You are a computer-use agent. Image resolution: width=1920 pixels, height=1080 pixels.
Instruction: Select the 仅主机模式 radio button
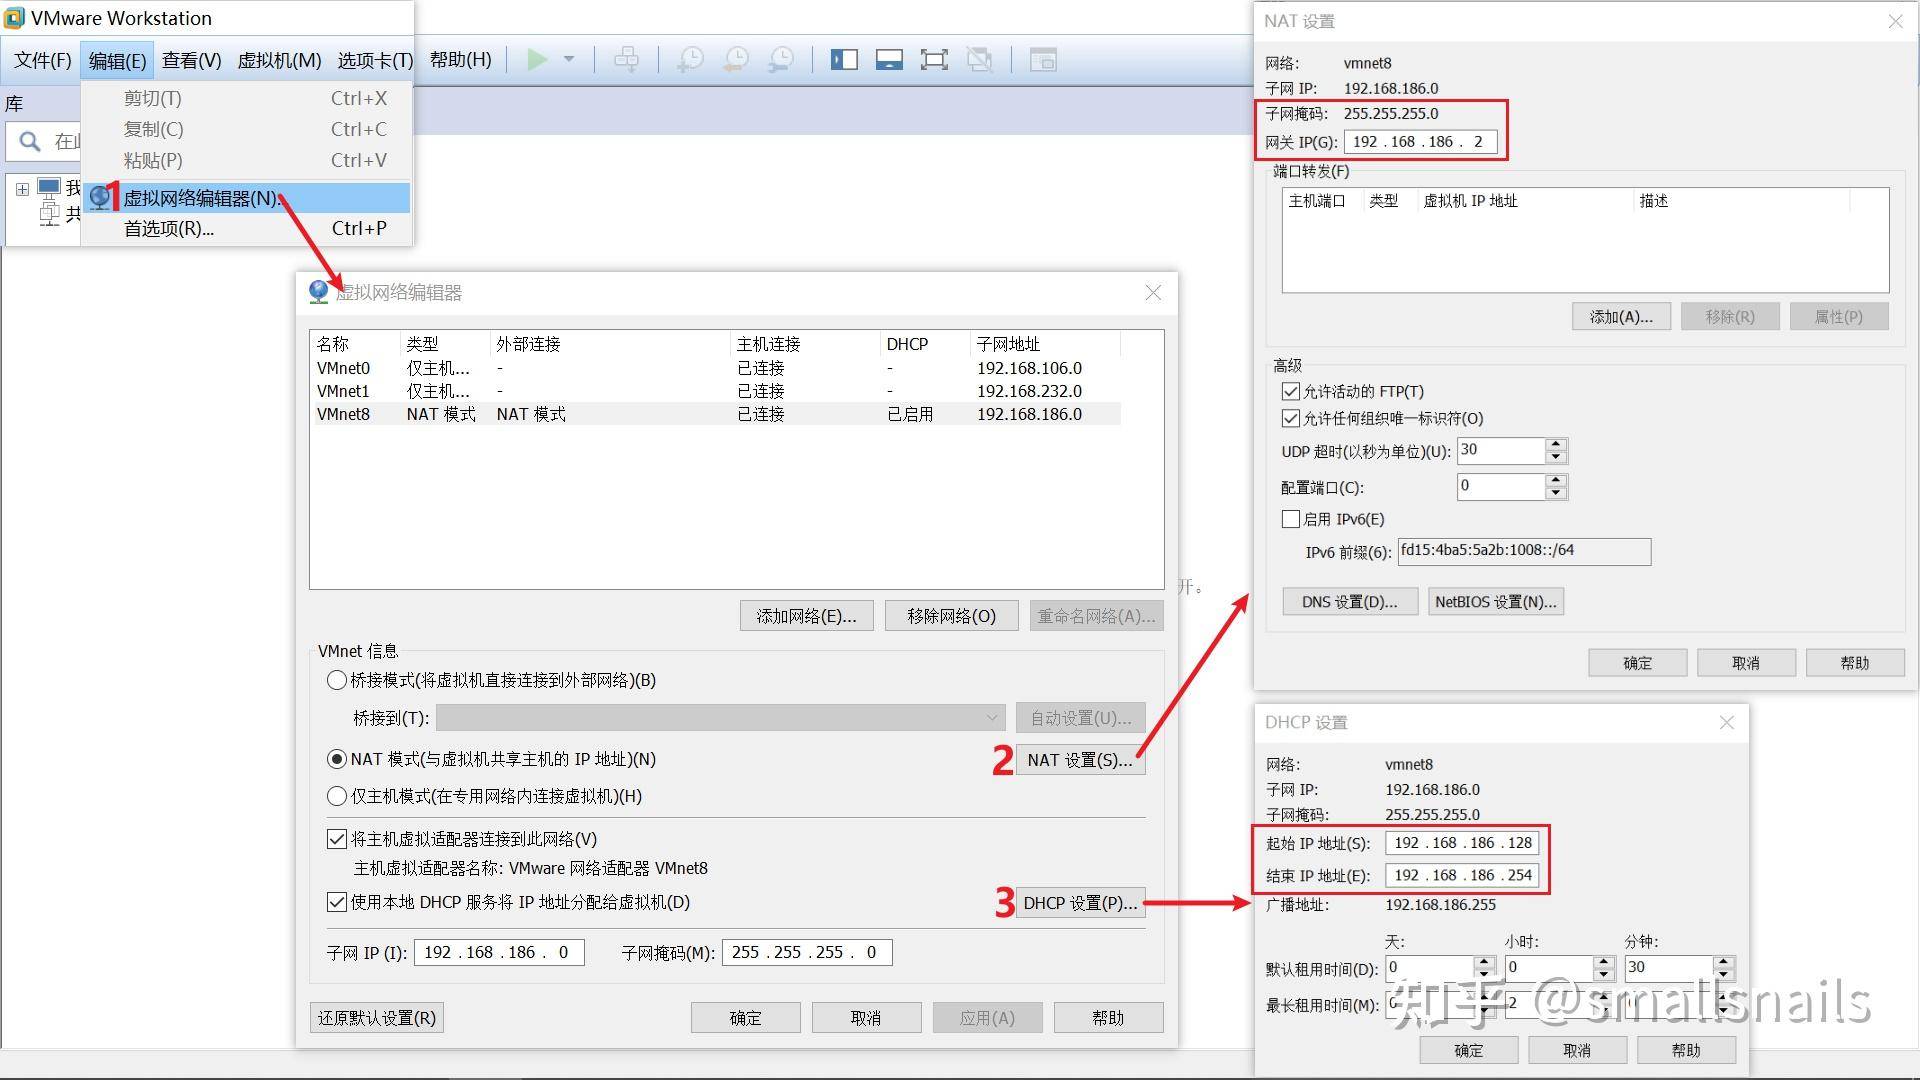337,796
